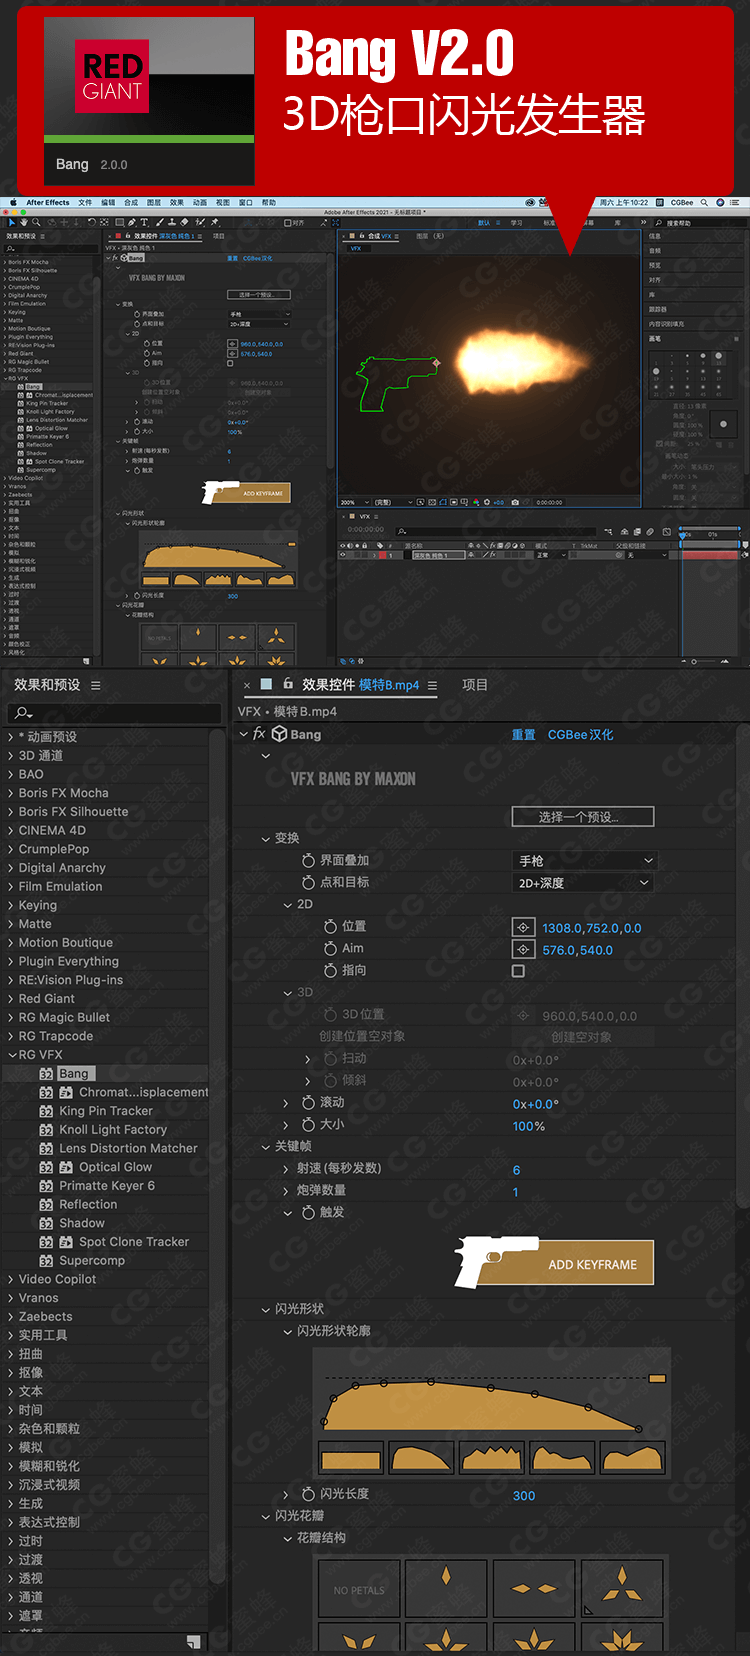Collapse the RG VFX category in enlarged list
The height and width of the screenshot is (1656, 750).
coord(11,1055)
